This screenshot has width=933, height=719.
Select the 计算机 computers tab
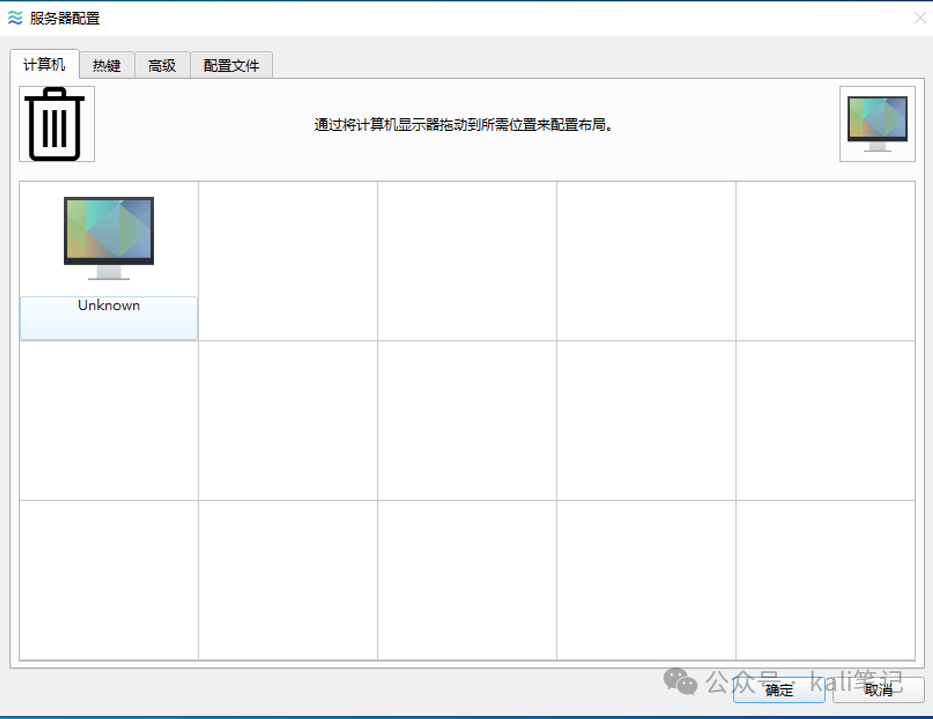tap(43, 64)
